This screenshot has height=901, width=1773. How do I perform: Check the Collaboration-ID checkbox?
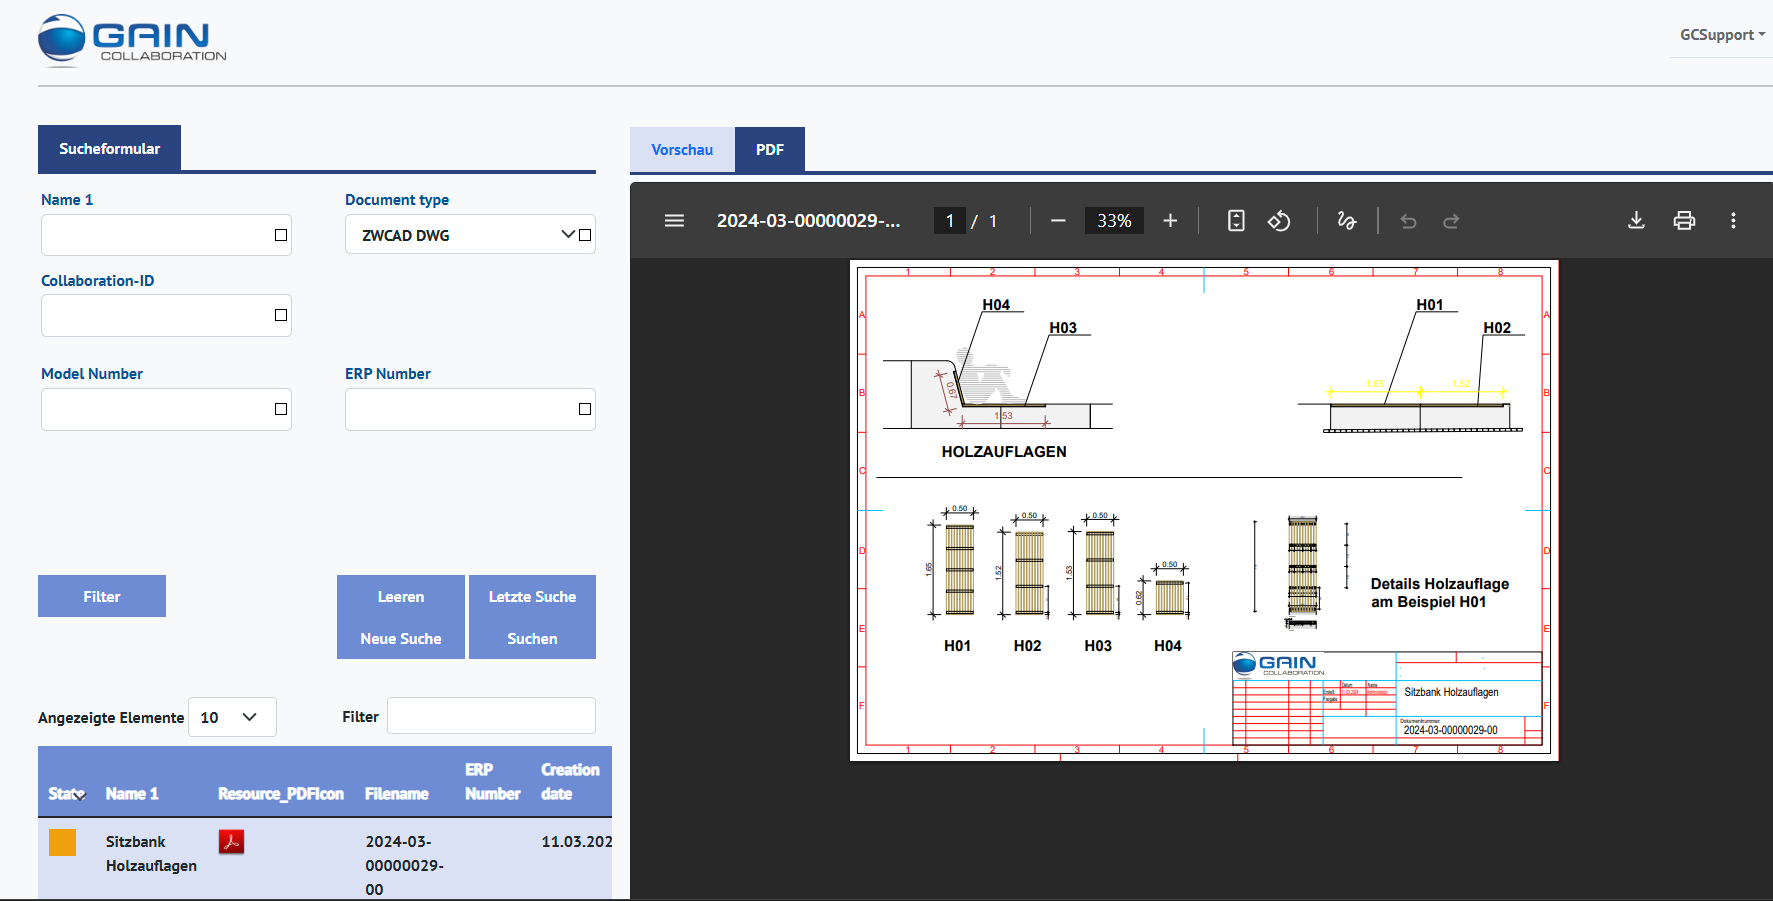pyautogui.click(x=279, y=314)
